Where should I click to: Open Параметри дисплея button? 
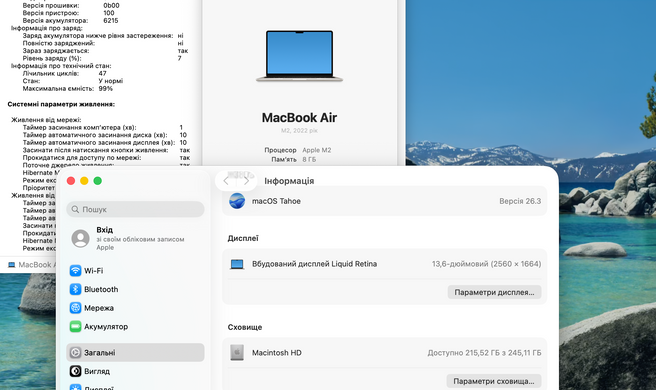coord(494,292)
